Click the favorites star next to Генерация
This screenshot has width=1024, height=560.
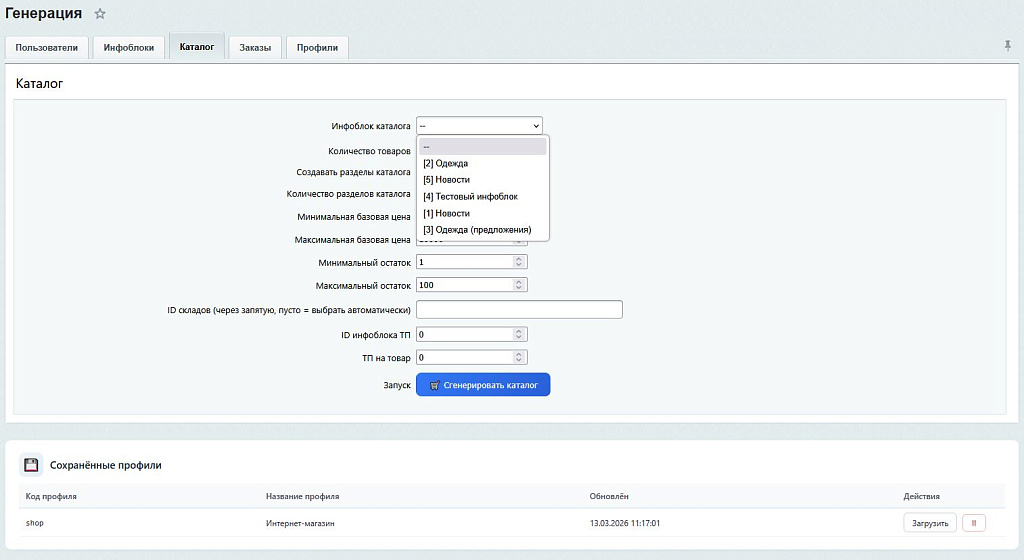point(100,14)
